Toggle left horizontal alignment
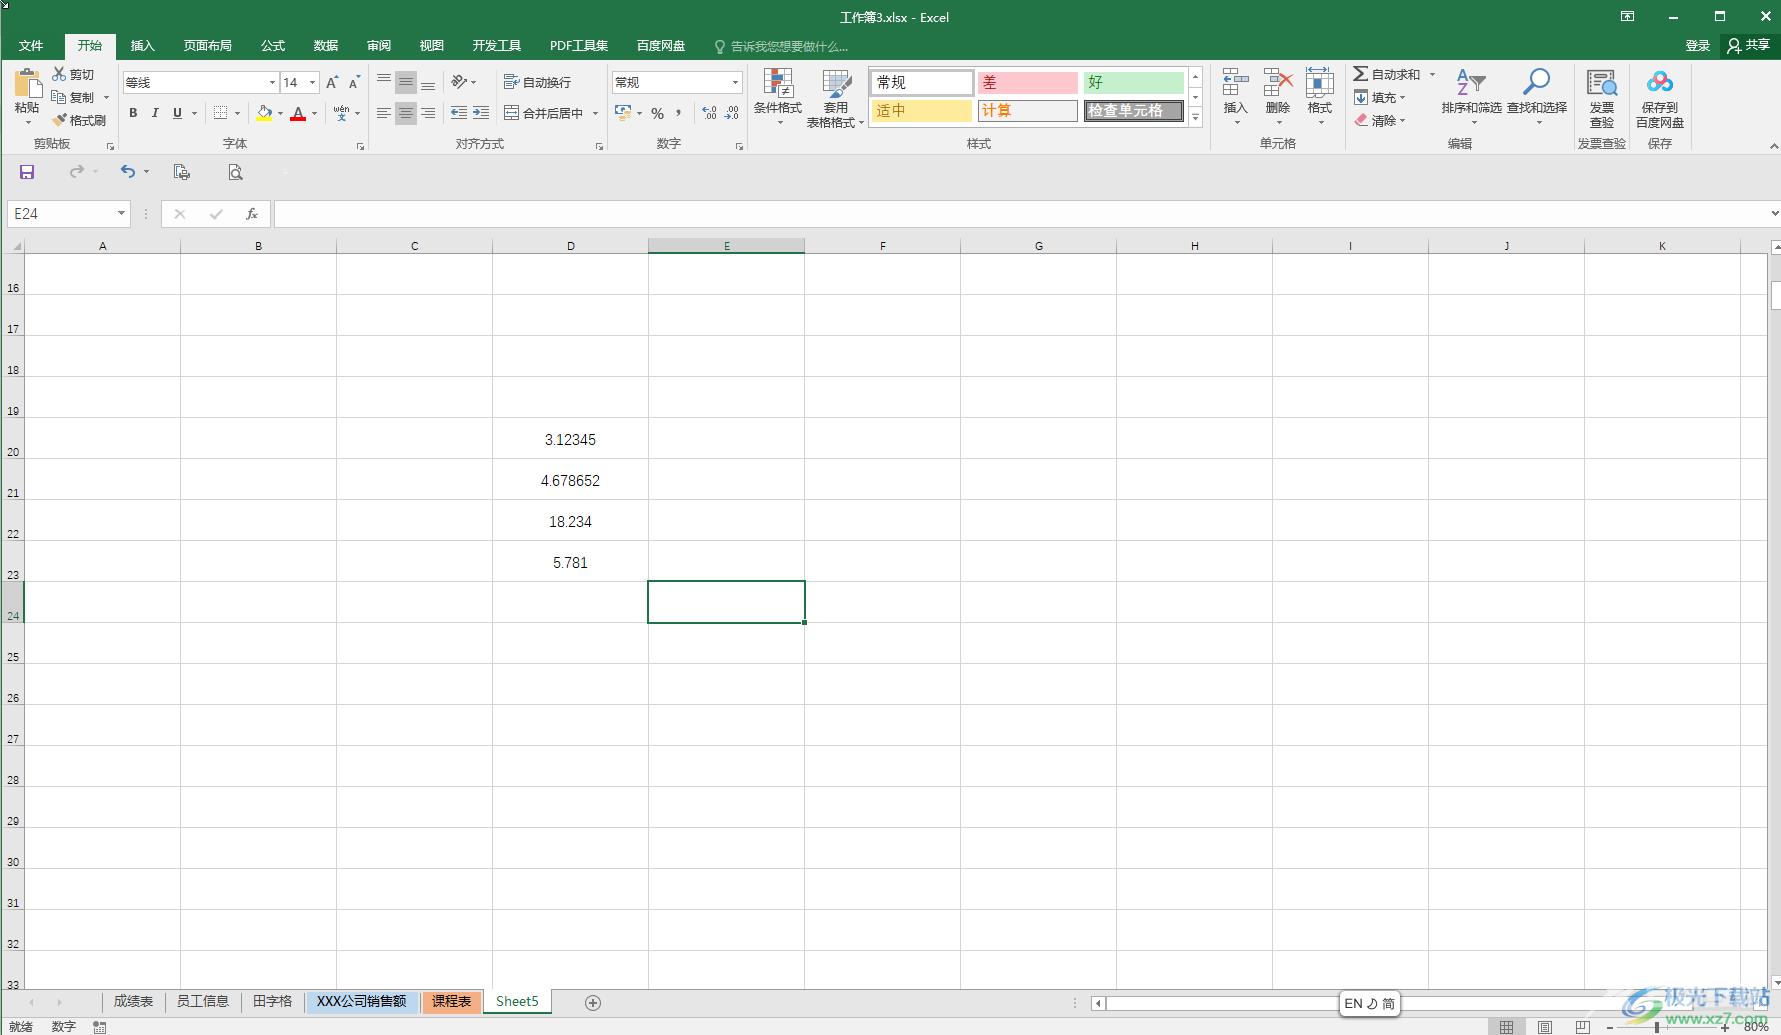Image resolution: width=1781 pixels, height=1035 pixels. click(384, 113)
